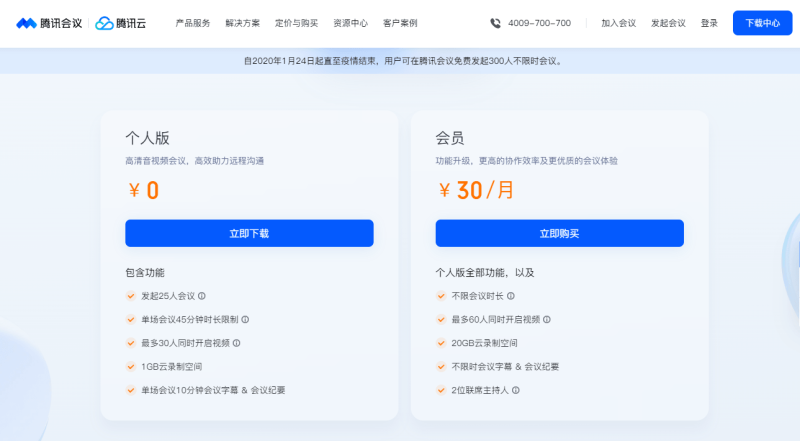Click the 20GB云录制空间 feature text
The height and width of the screenshot is (441, 800).
coord(484,343)
